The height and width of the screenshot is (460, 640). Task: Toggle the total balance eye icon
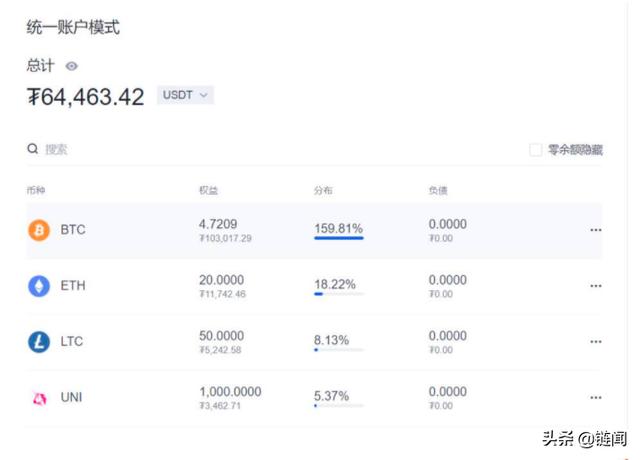coord(71,66)
